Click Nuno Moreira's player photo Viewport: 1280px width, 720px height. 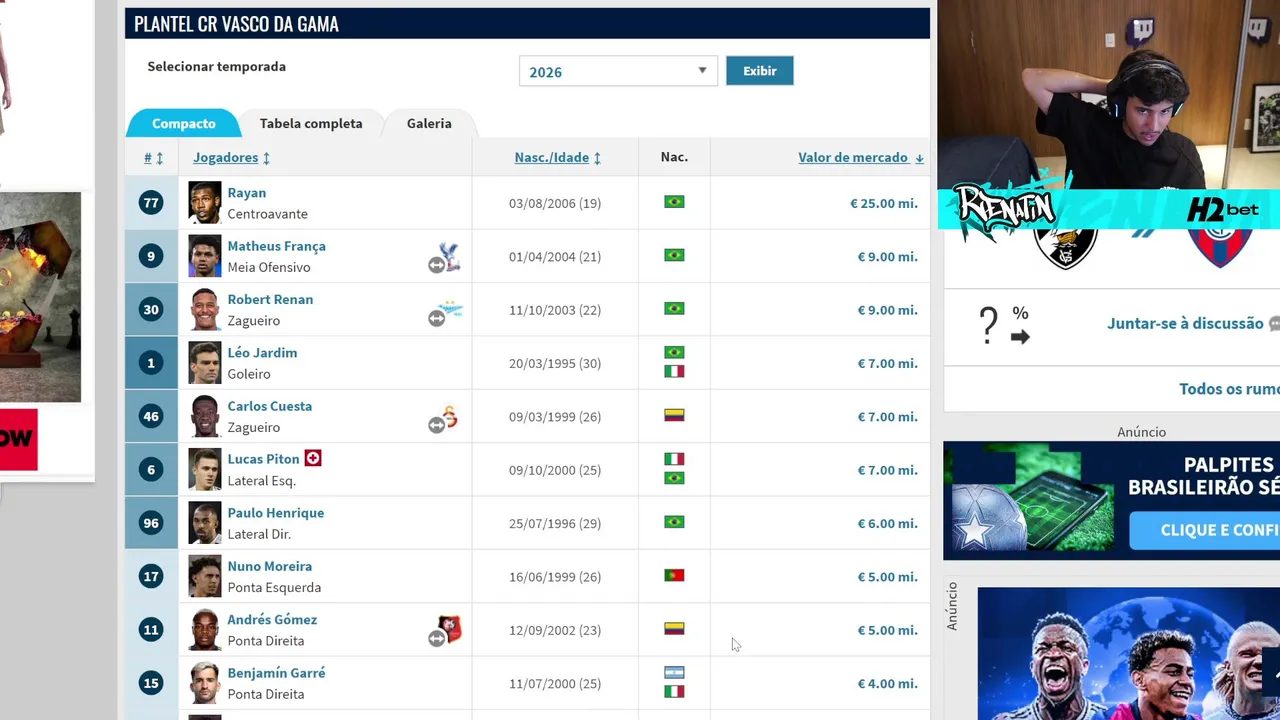coord(205,576)
